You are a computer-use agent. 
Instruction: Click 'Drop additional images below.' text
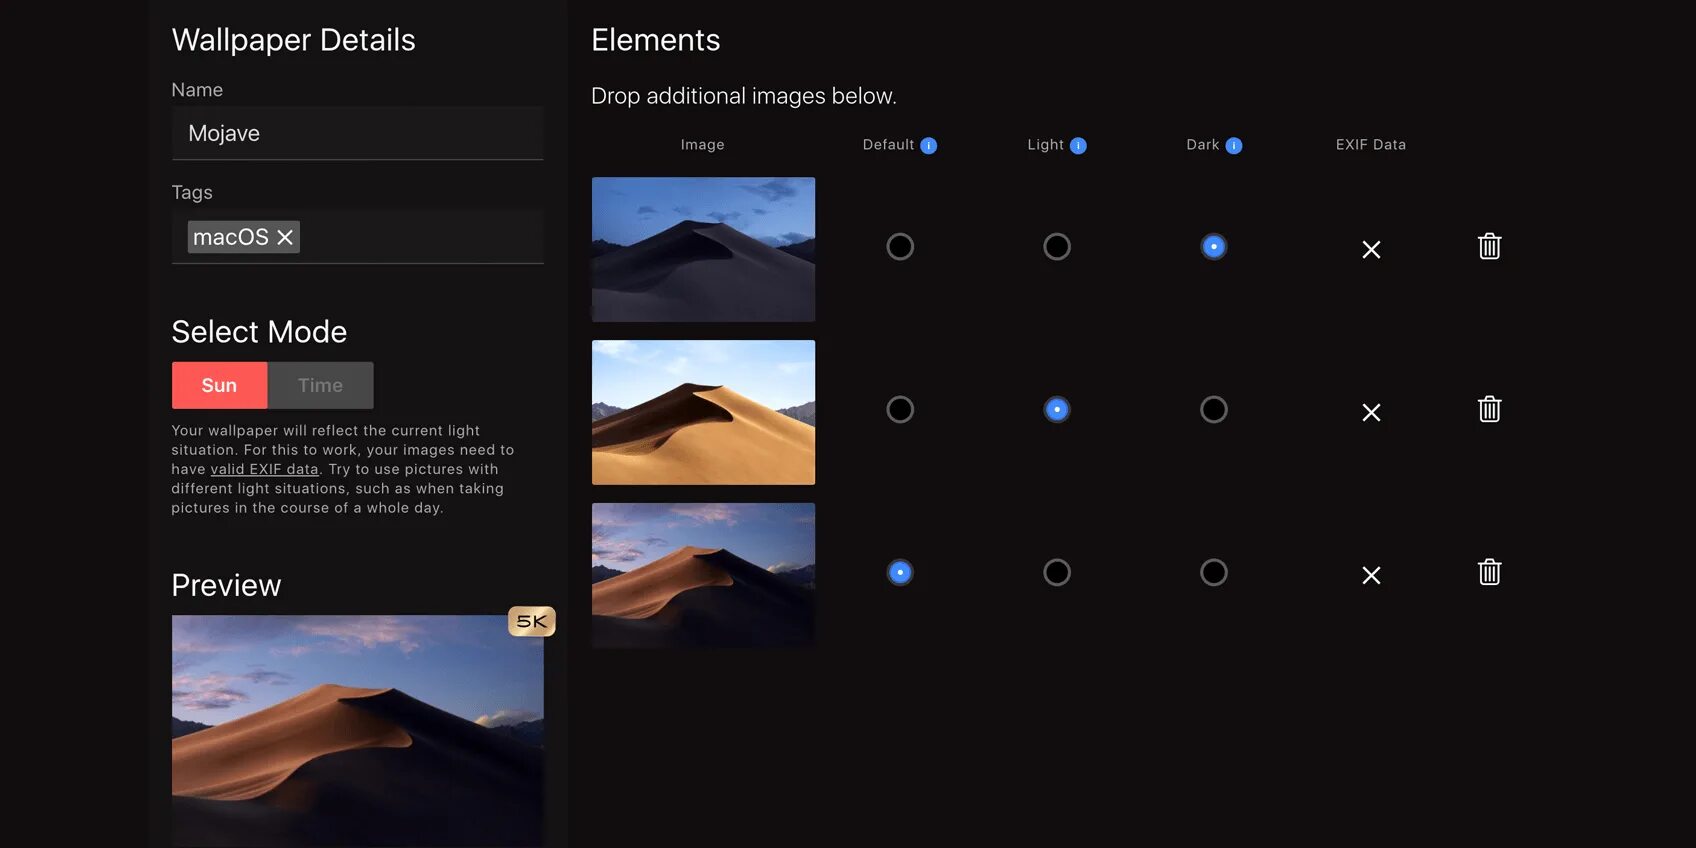tap(744, 96)
